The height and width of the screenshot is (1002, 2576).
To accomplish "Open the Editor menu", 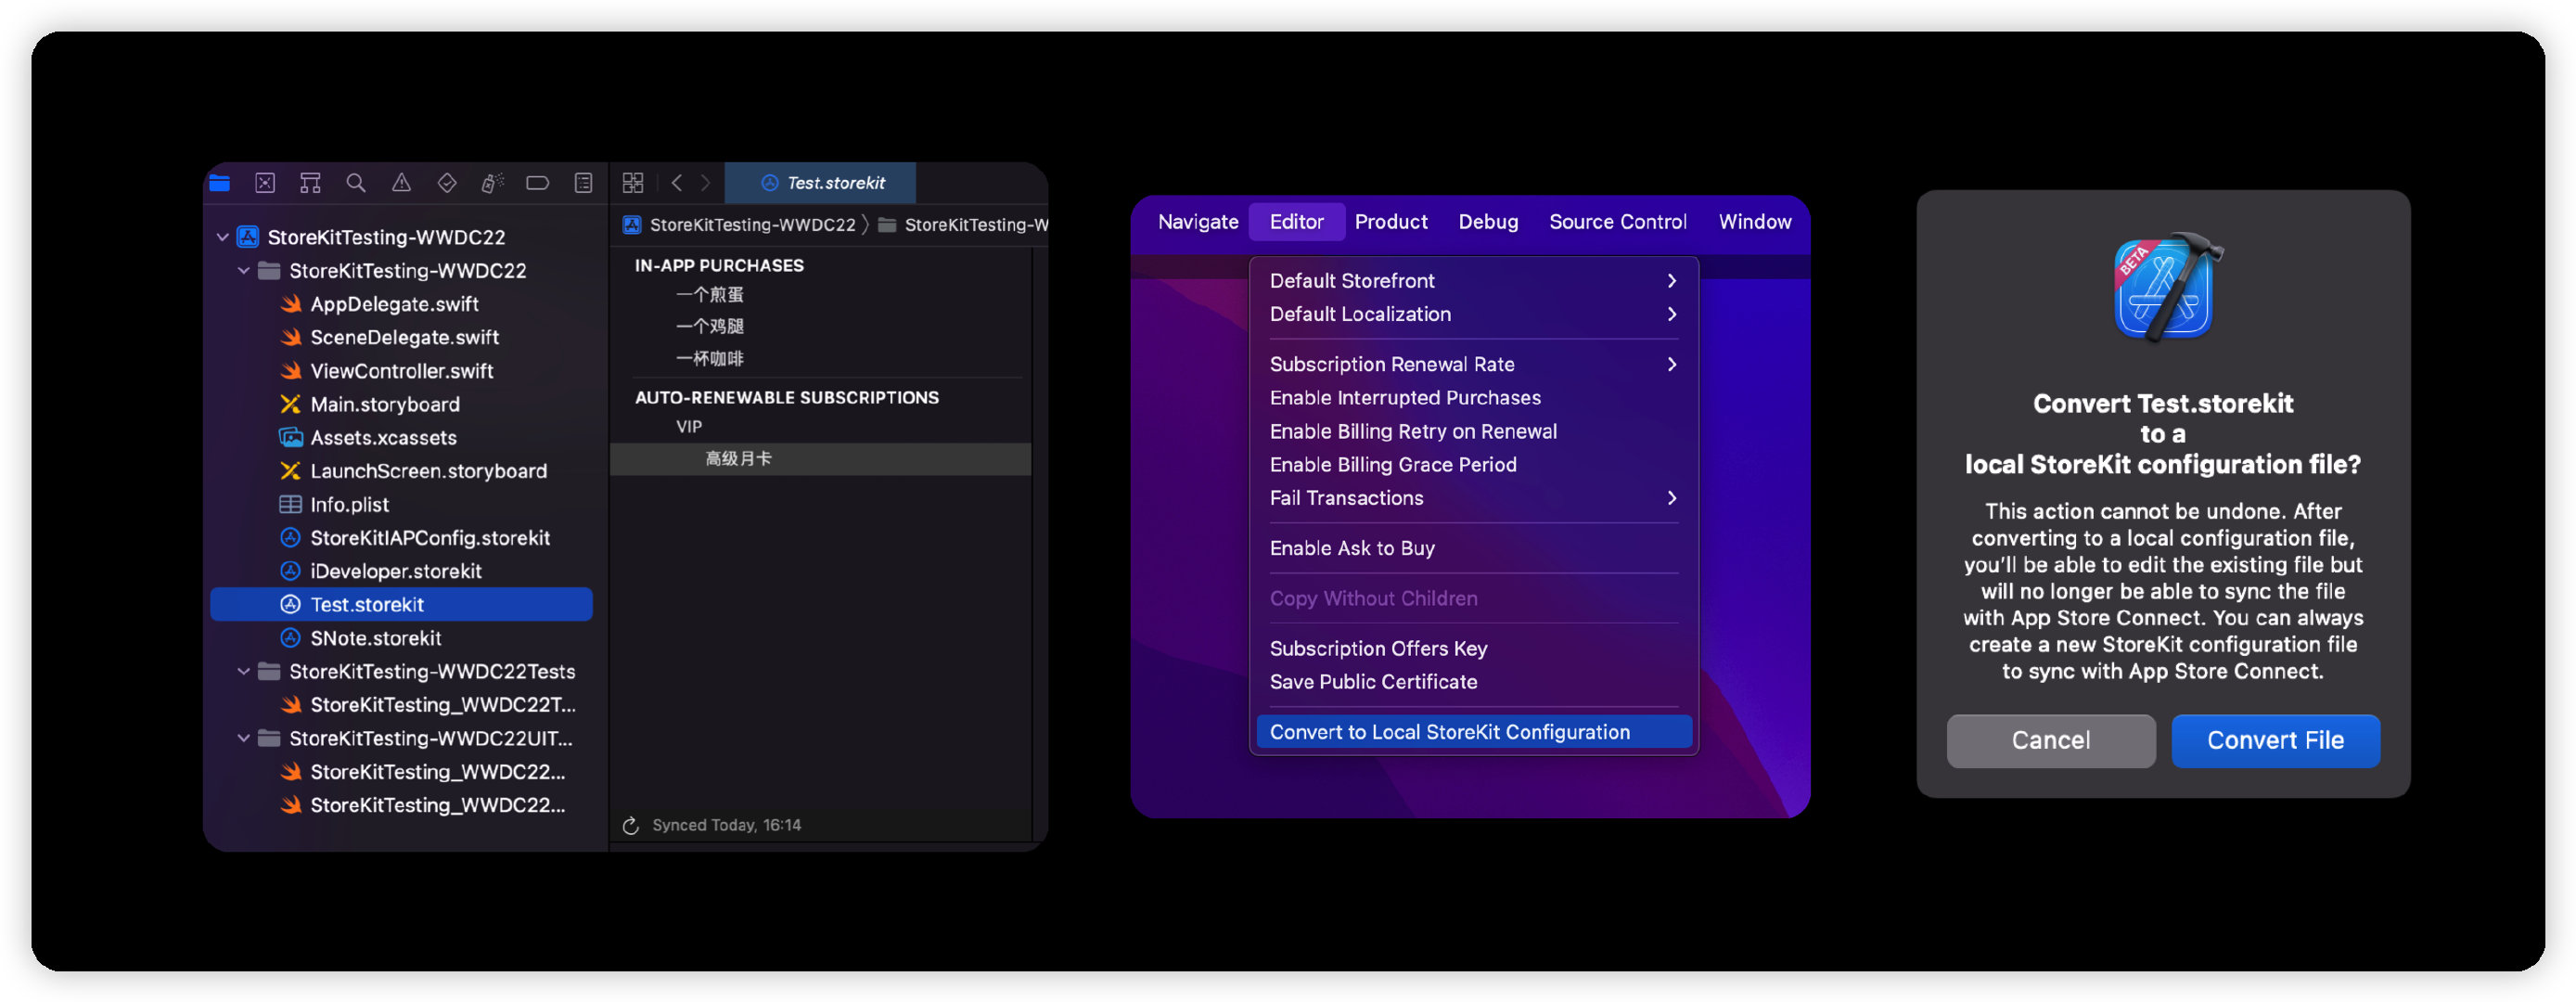I will coord(1297,222).
